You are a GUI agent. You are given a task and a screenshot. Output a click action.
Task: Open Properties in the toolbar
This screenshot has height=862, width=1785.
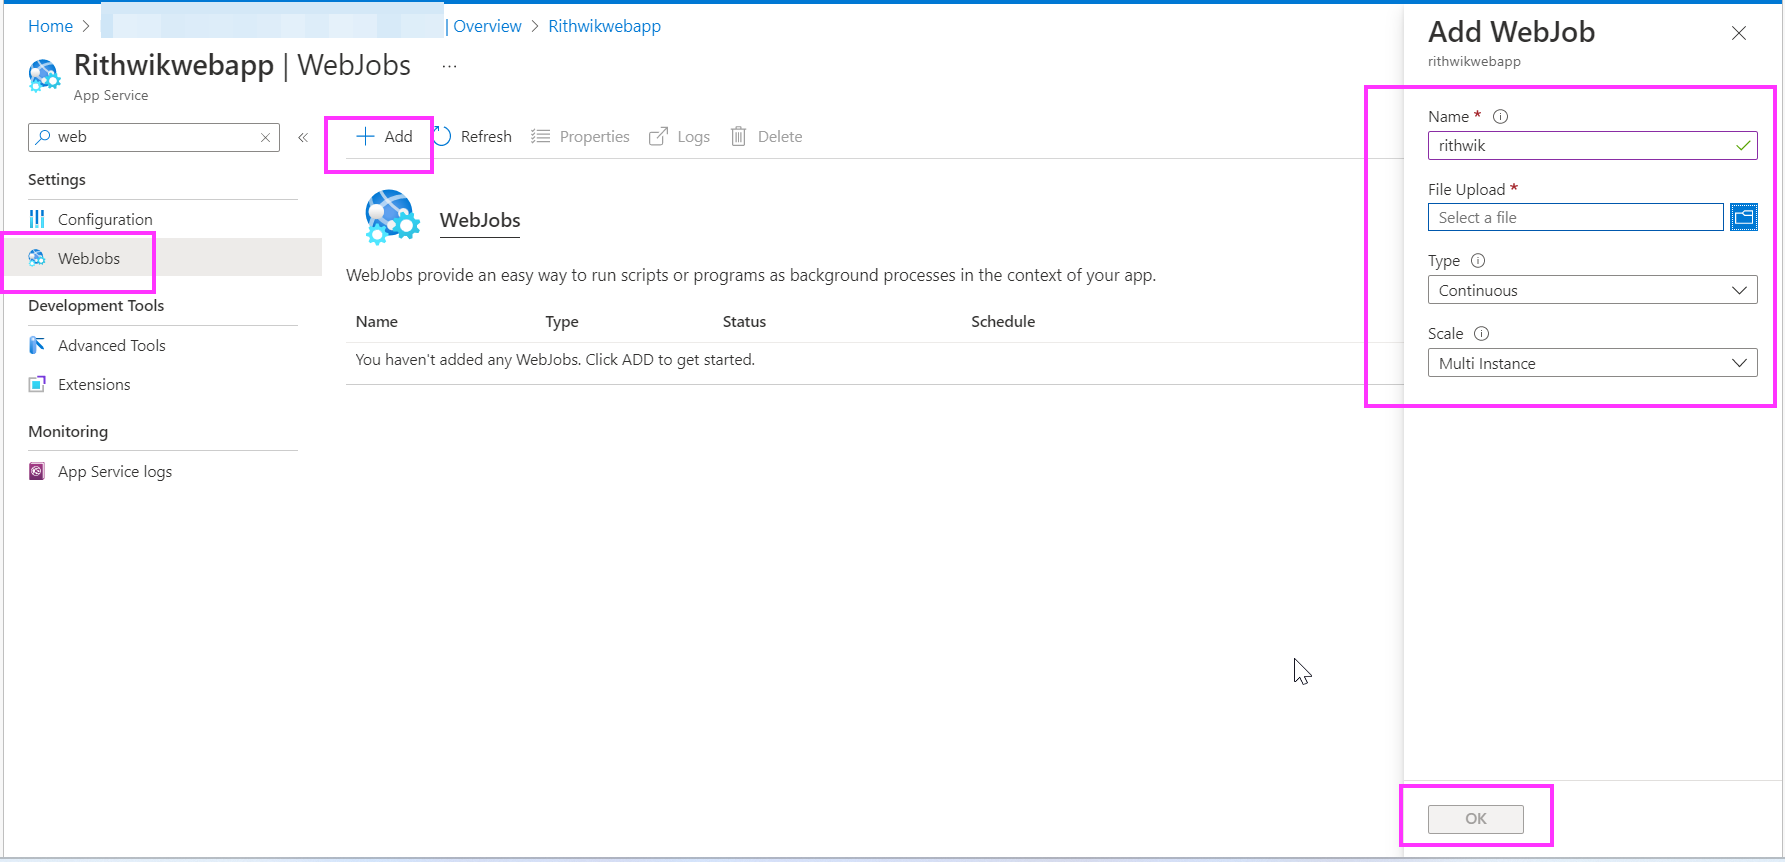click(580, 137)
